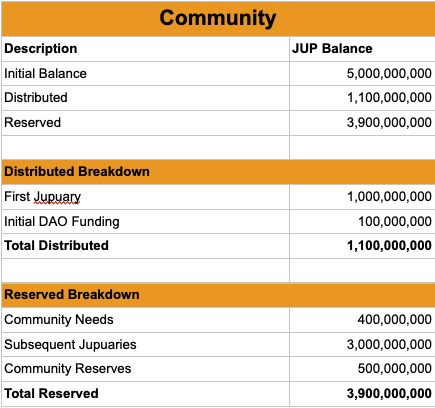Select the Community title header cell
The image size is (435, 408).
[218, 19]
